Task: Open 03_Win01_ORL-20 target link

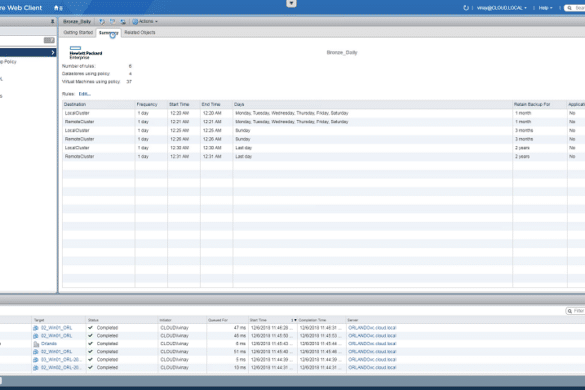Action: pos(60,360)
